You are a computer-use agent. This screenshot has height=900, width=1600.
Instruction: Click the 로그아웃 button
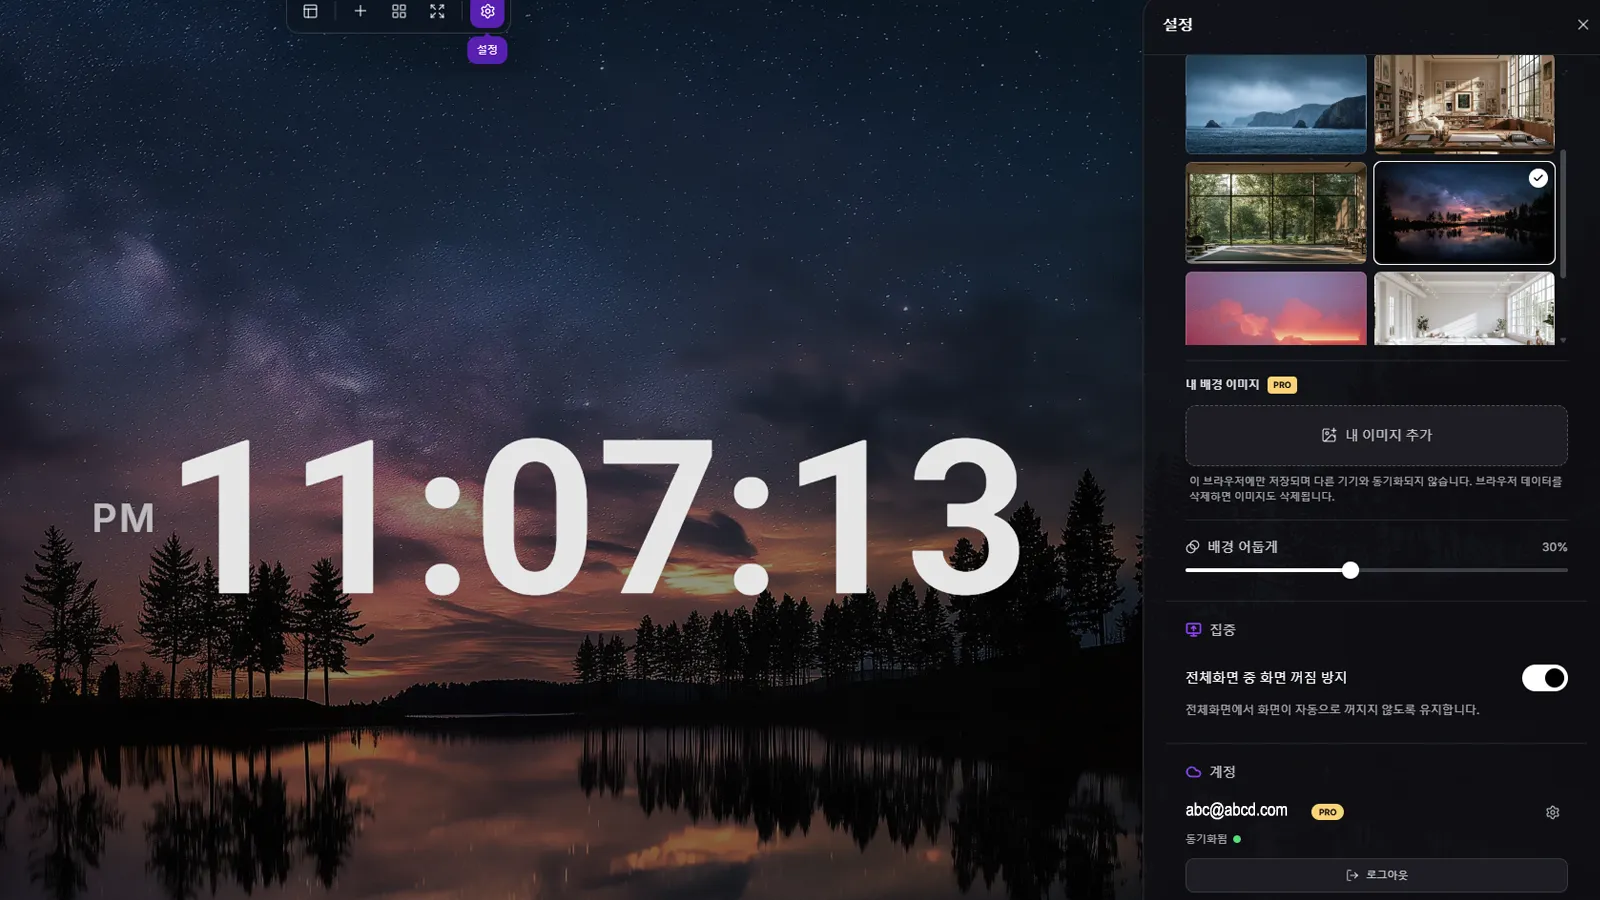click(1376, 875)
